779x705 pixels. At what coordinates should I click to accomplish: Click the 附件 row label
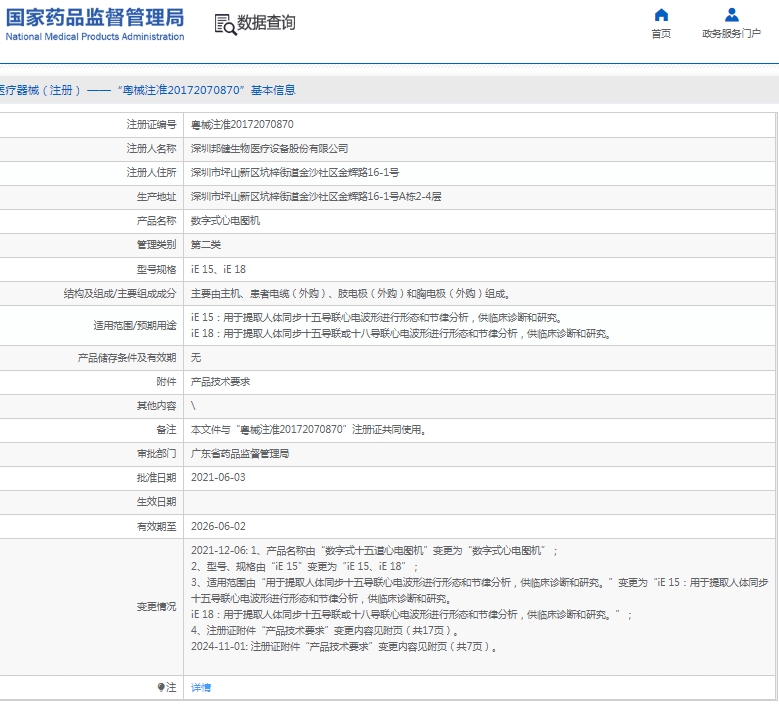coord(166,382)
